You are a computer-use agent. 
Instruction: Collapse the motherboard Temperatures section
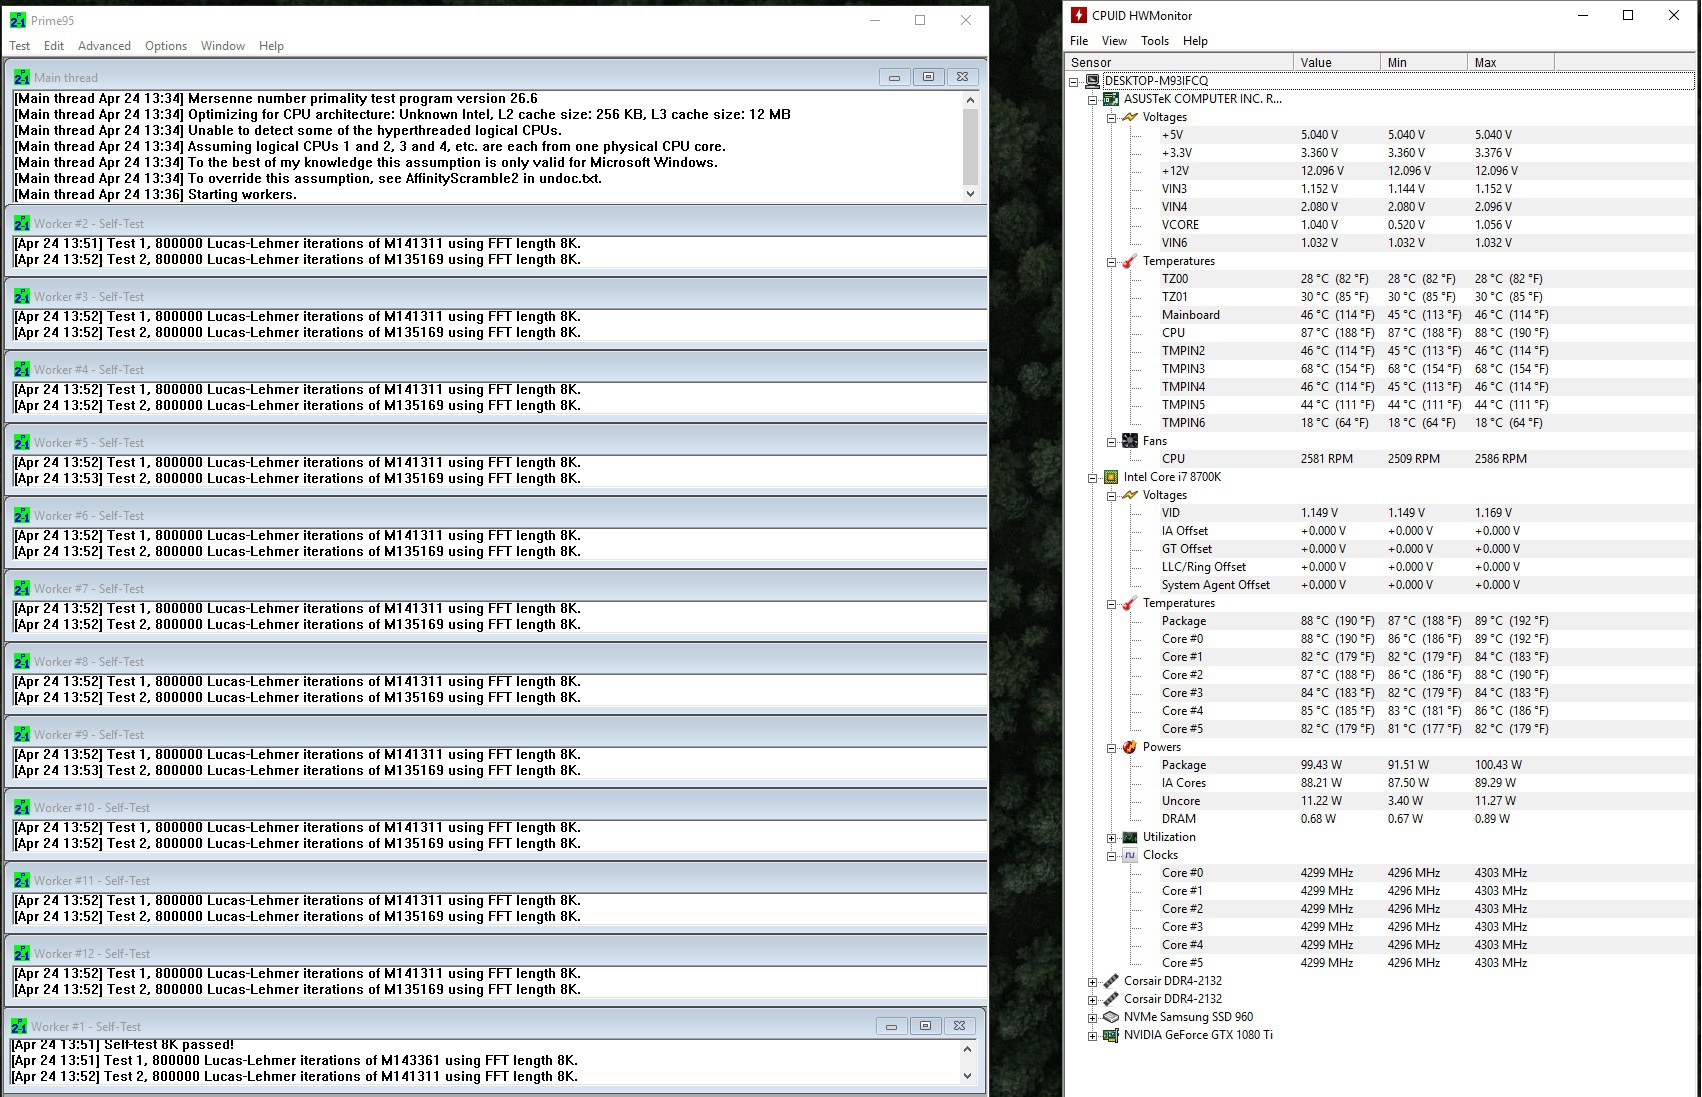(x=1111, y=262)
